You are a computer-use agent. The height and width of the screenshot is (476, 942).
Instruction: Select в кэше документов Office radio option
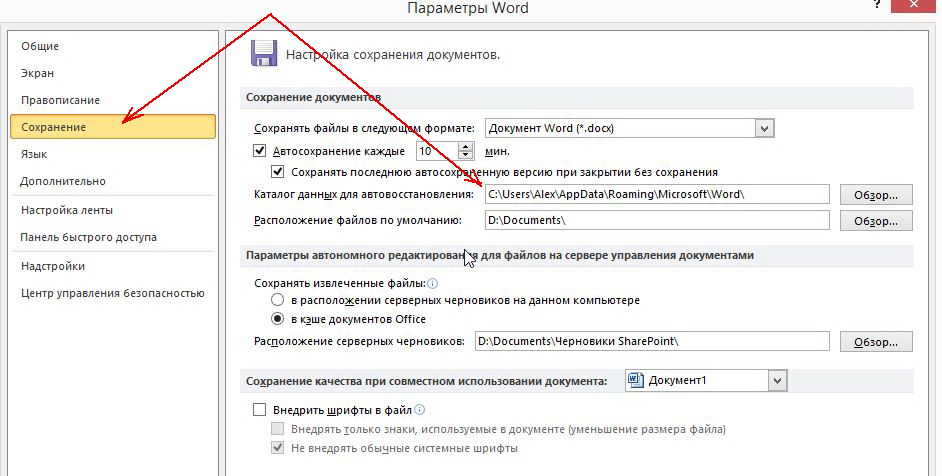click(x=277, y=319)
